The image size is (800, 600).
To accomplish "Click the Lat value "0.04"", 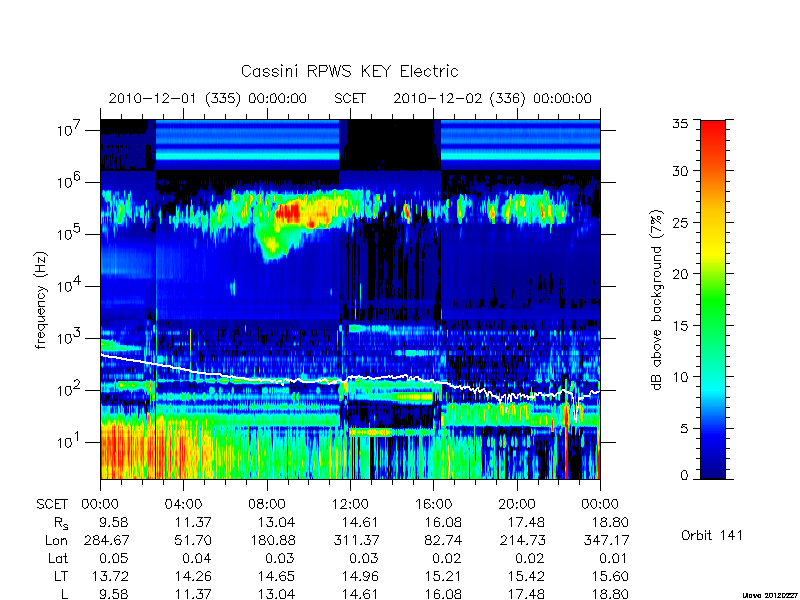I will [197, 558].
